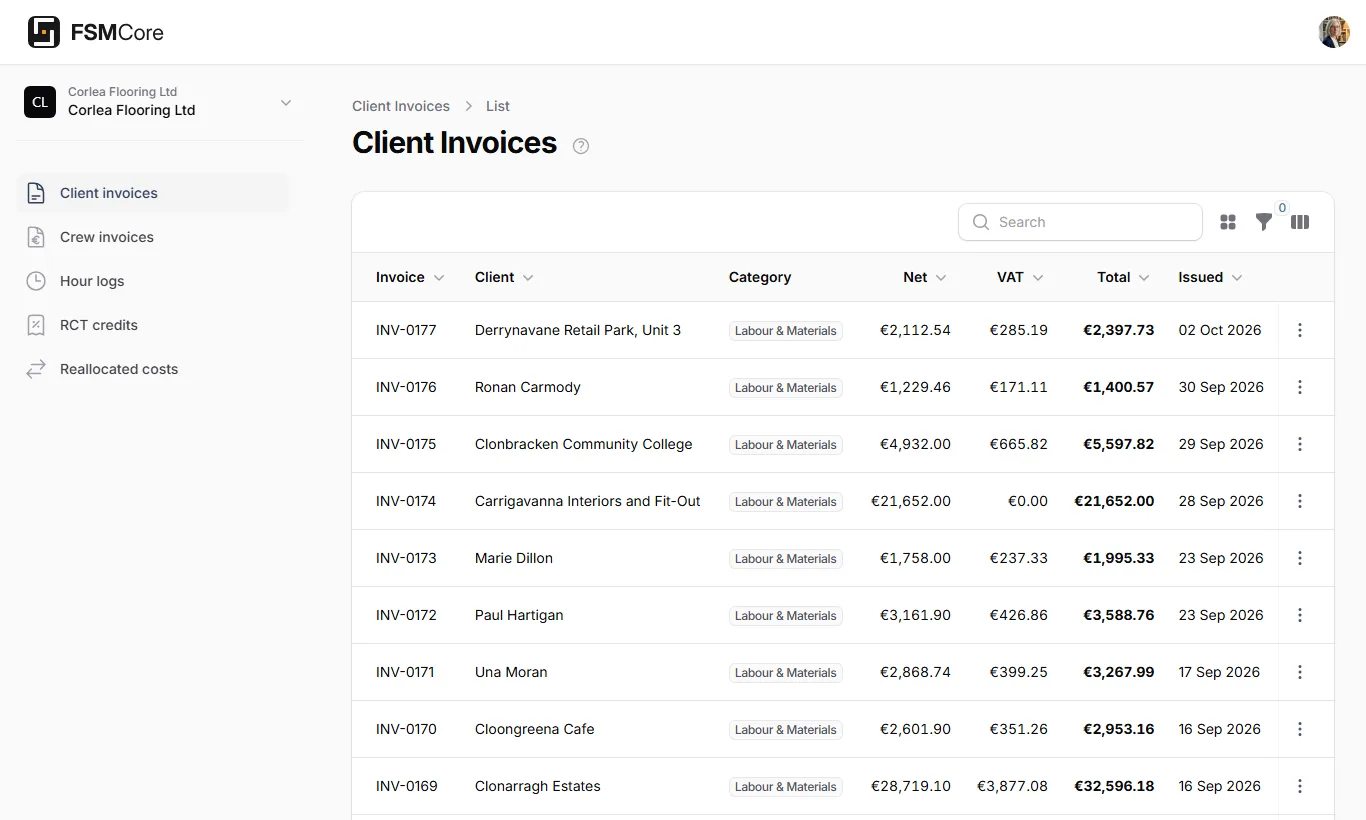Click the List breadcrumb
This screenshot has height=820, width=1366.
498,106
